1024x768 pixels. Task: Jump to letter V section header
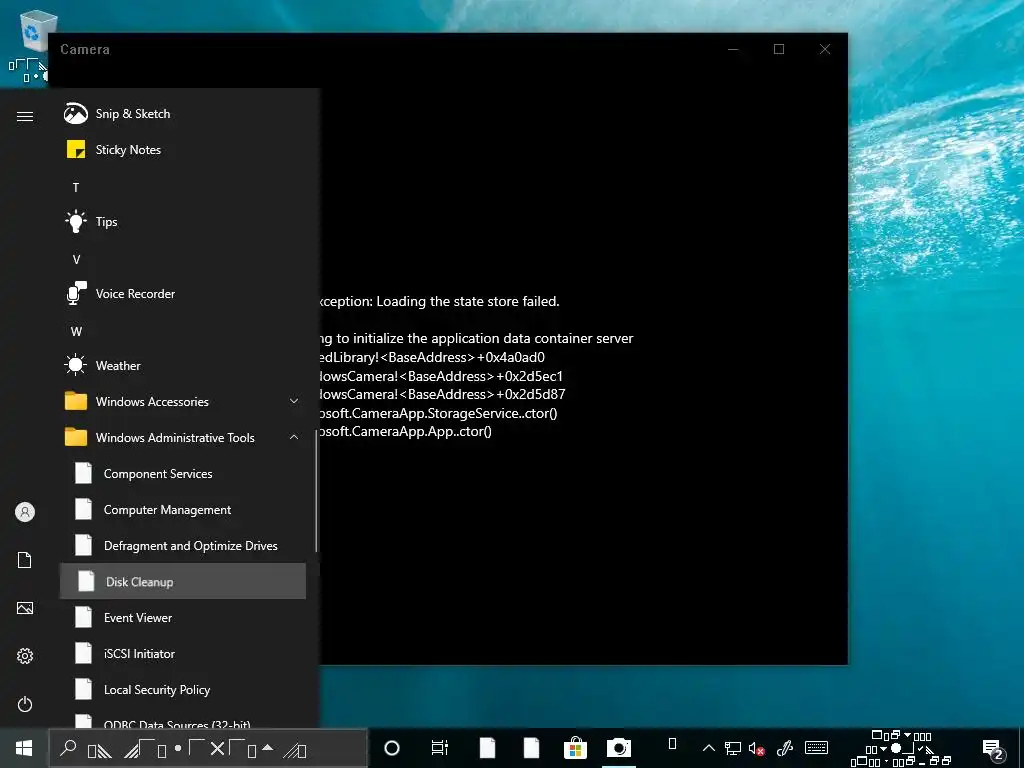click(76, 260)
